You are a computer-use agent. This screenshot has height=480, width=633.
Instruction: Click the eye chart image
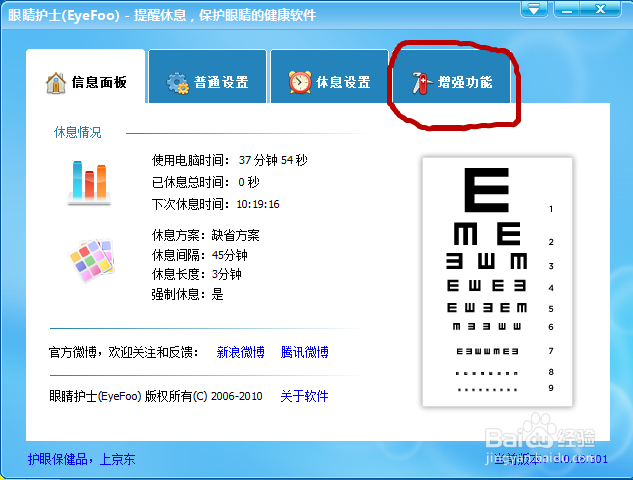point(497,282)
